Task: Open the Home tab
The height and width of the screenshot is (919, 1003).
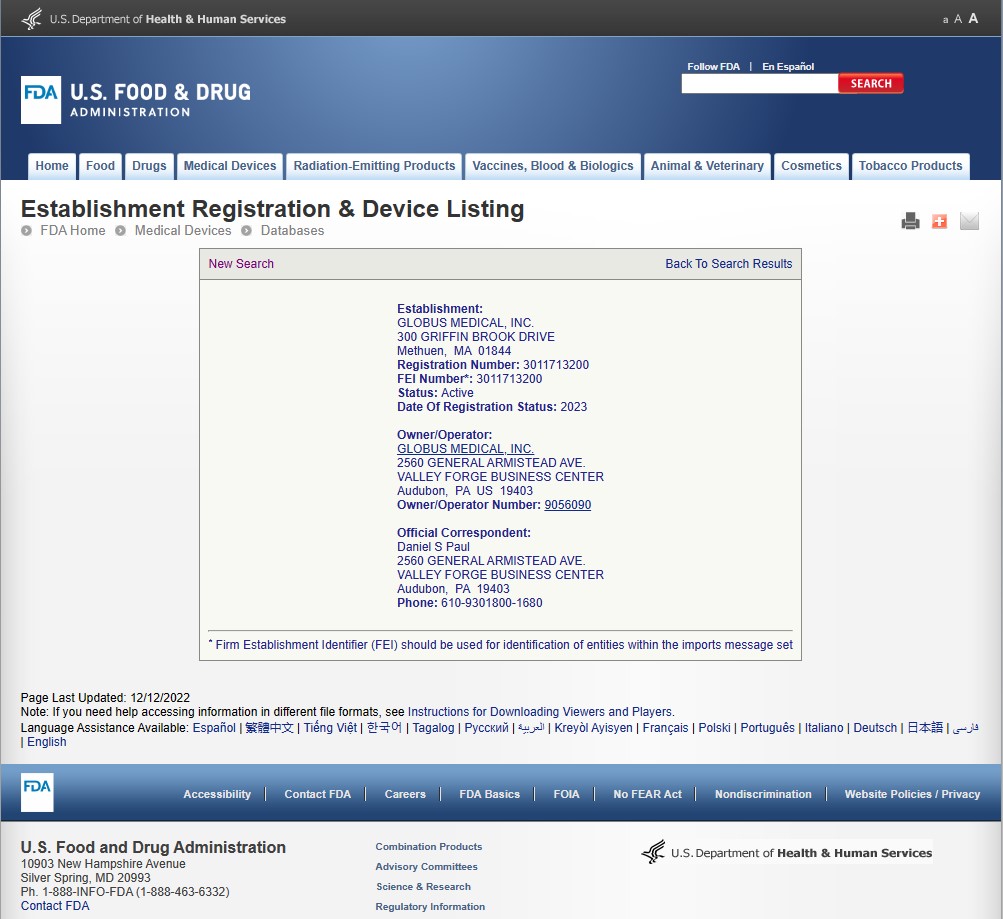Action: click(x=52, y=166)
